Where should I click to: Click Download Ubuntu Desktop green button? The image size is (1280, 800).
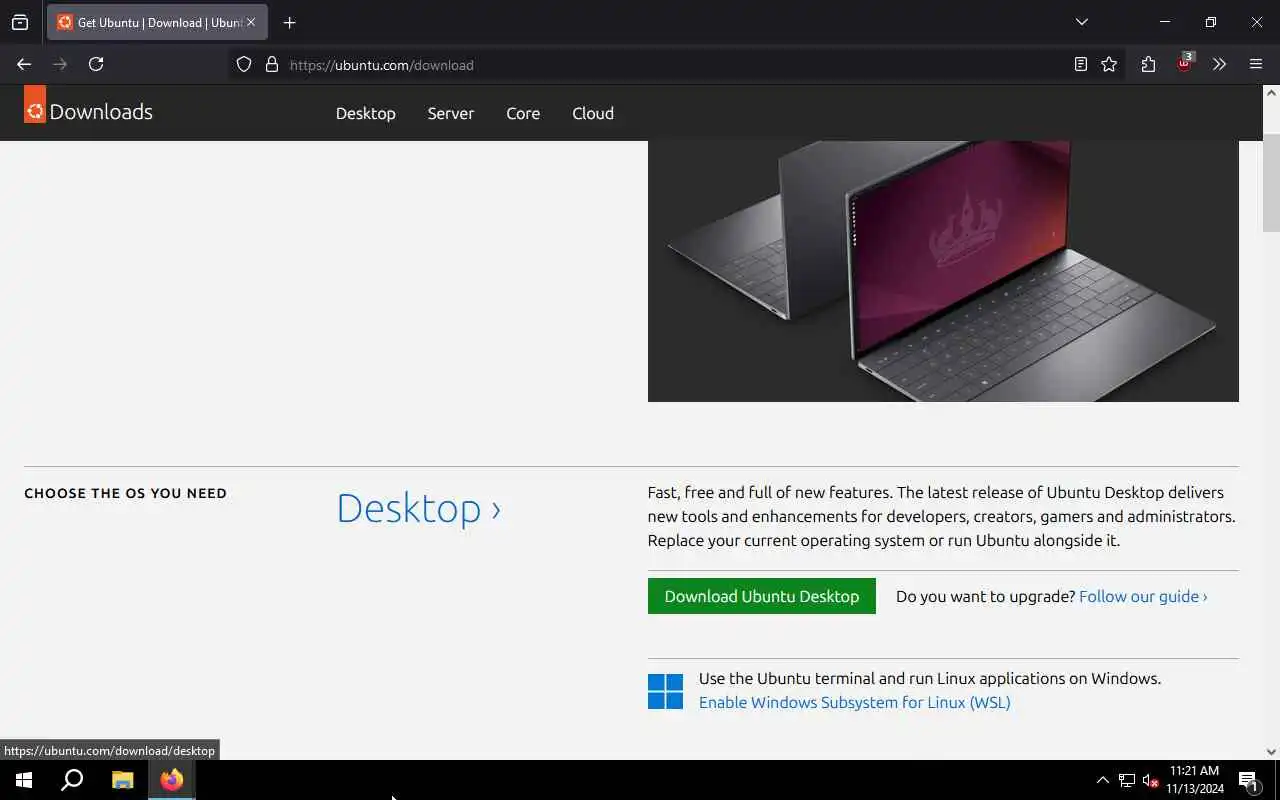[x=762, y=596]
